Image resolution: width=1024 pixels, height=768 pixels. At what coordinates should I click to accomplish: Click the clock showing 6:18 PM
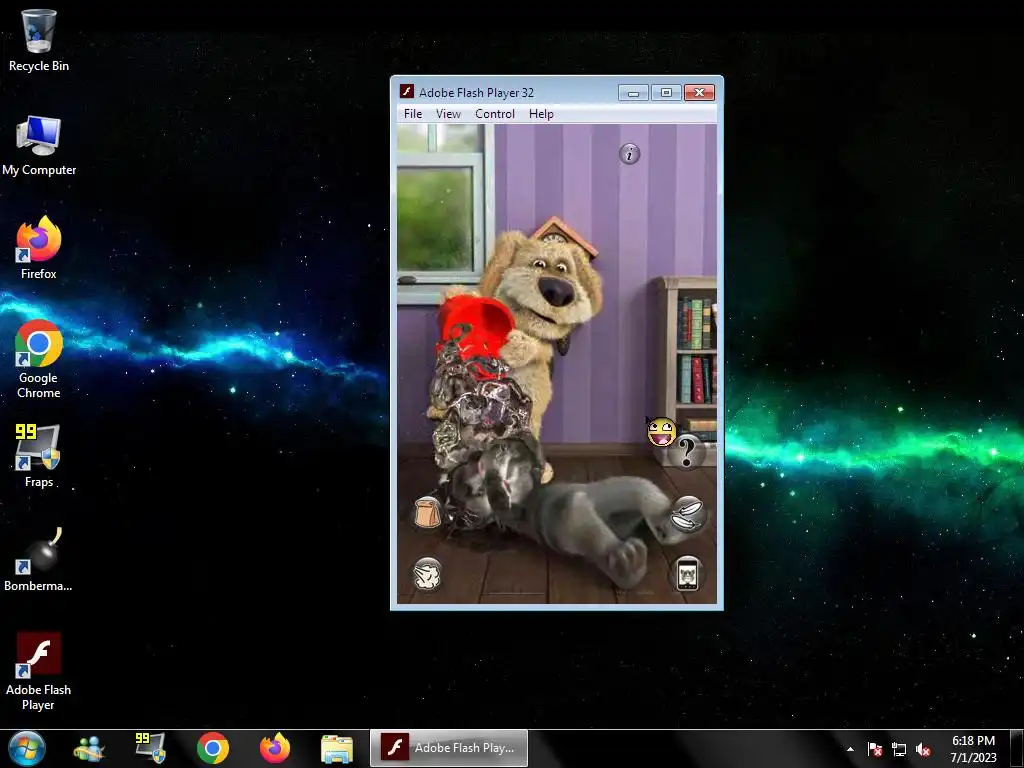973,749
